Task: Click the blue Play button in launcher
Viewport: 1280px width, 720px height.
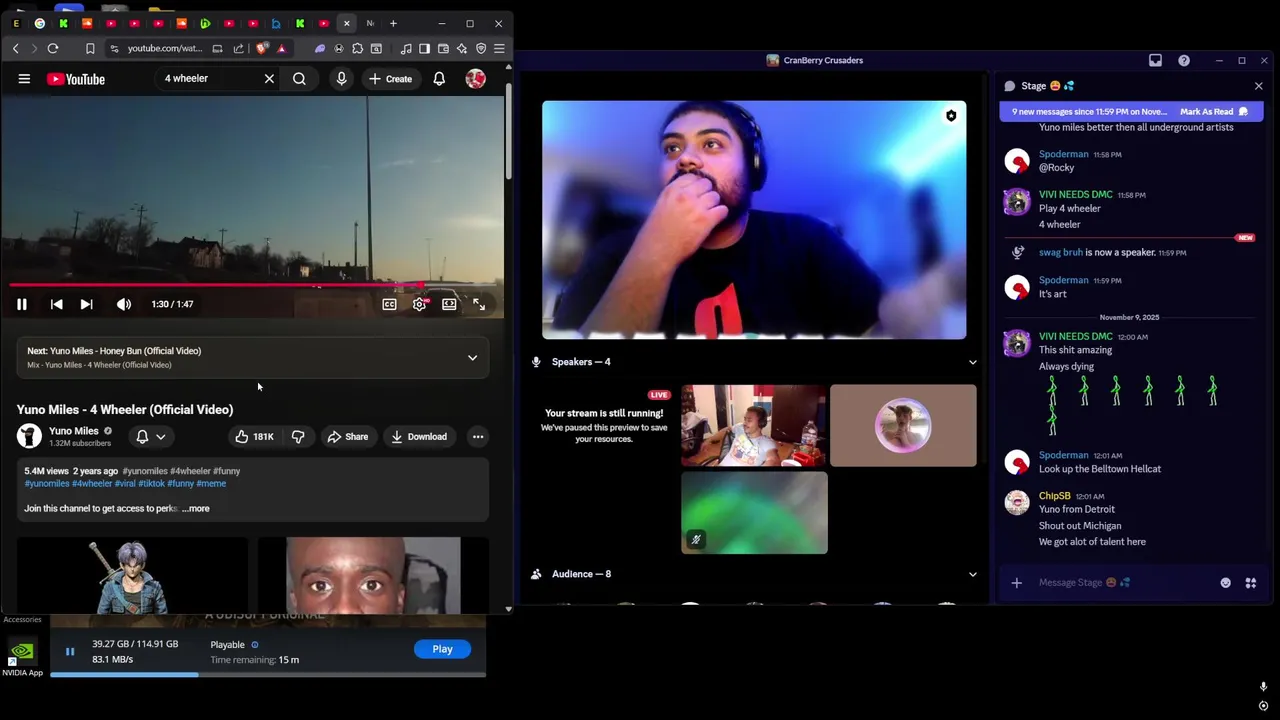Action: [x=442, y=649]
